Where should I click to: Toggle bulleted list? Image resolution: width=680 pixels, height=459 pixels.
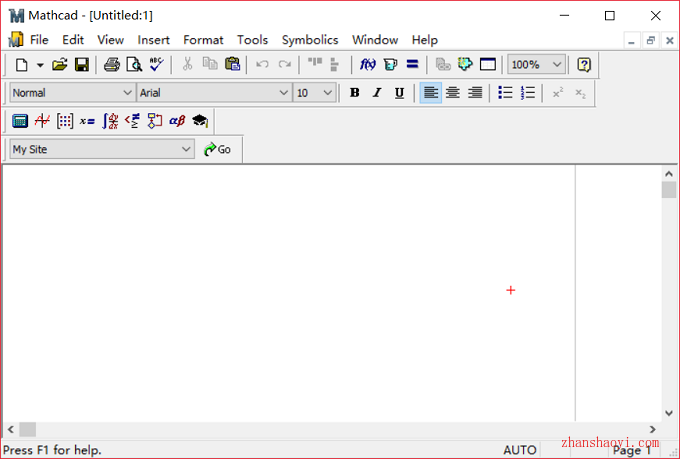[505, 92]
